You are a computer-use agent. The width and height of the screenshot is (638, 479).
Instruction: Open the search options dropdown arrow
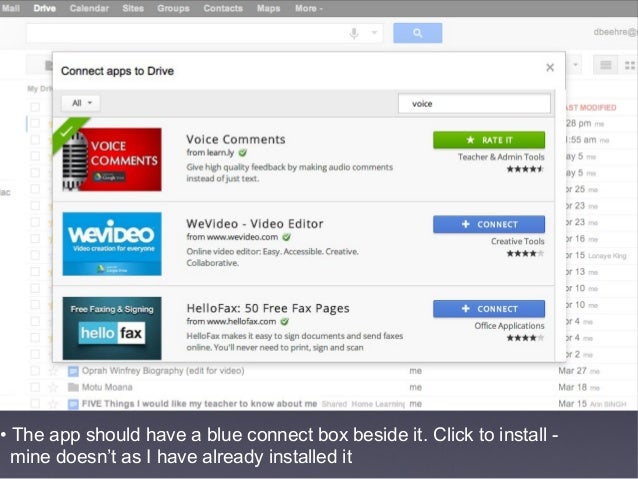(x=374, y=33)
